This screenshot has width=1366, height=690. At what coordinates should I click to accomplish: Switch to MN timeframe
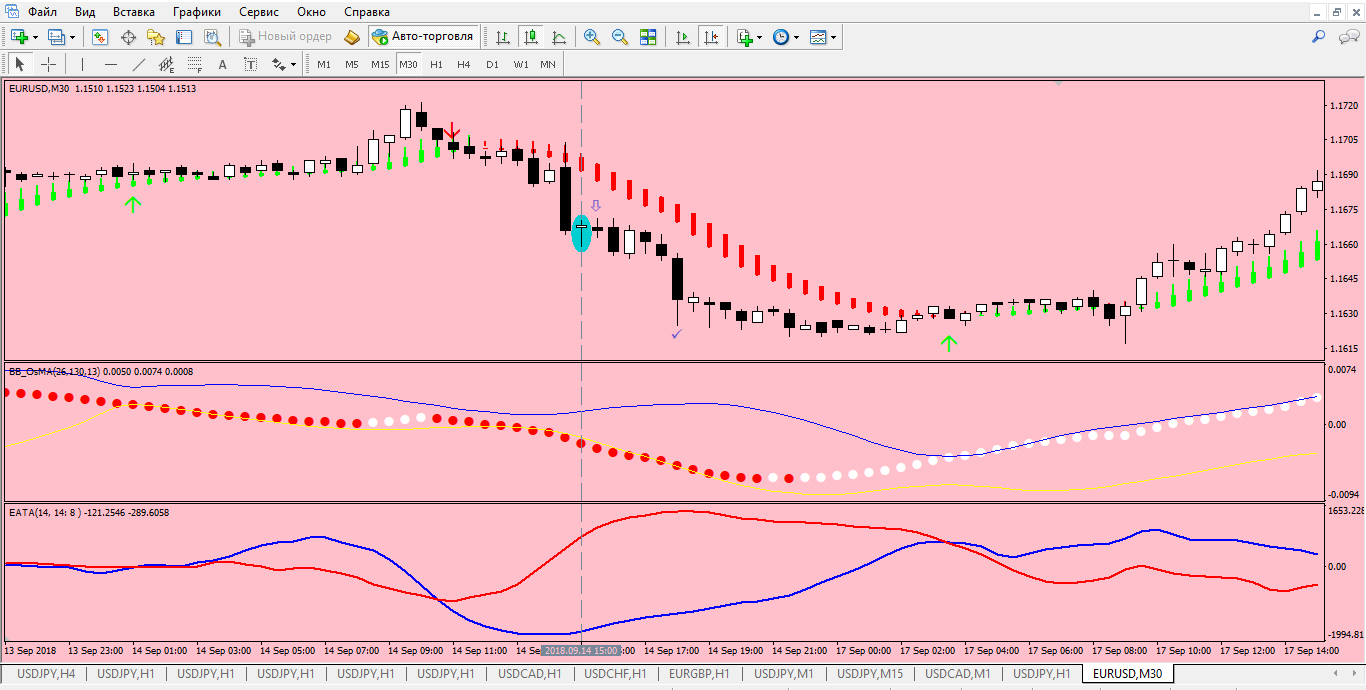[x=548, y=64]
